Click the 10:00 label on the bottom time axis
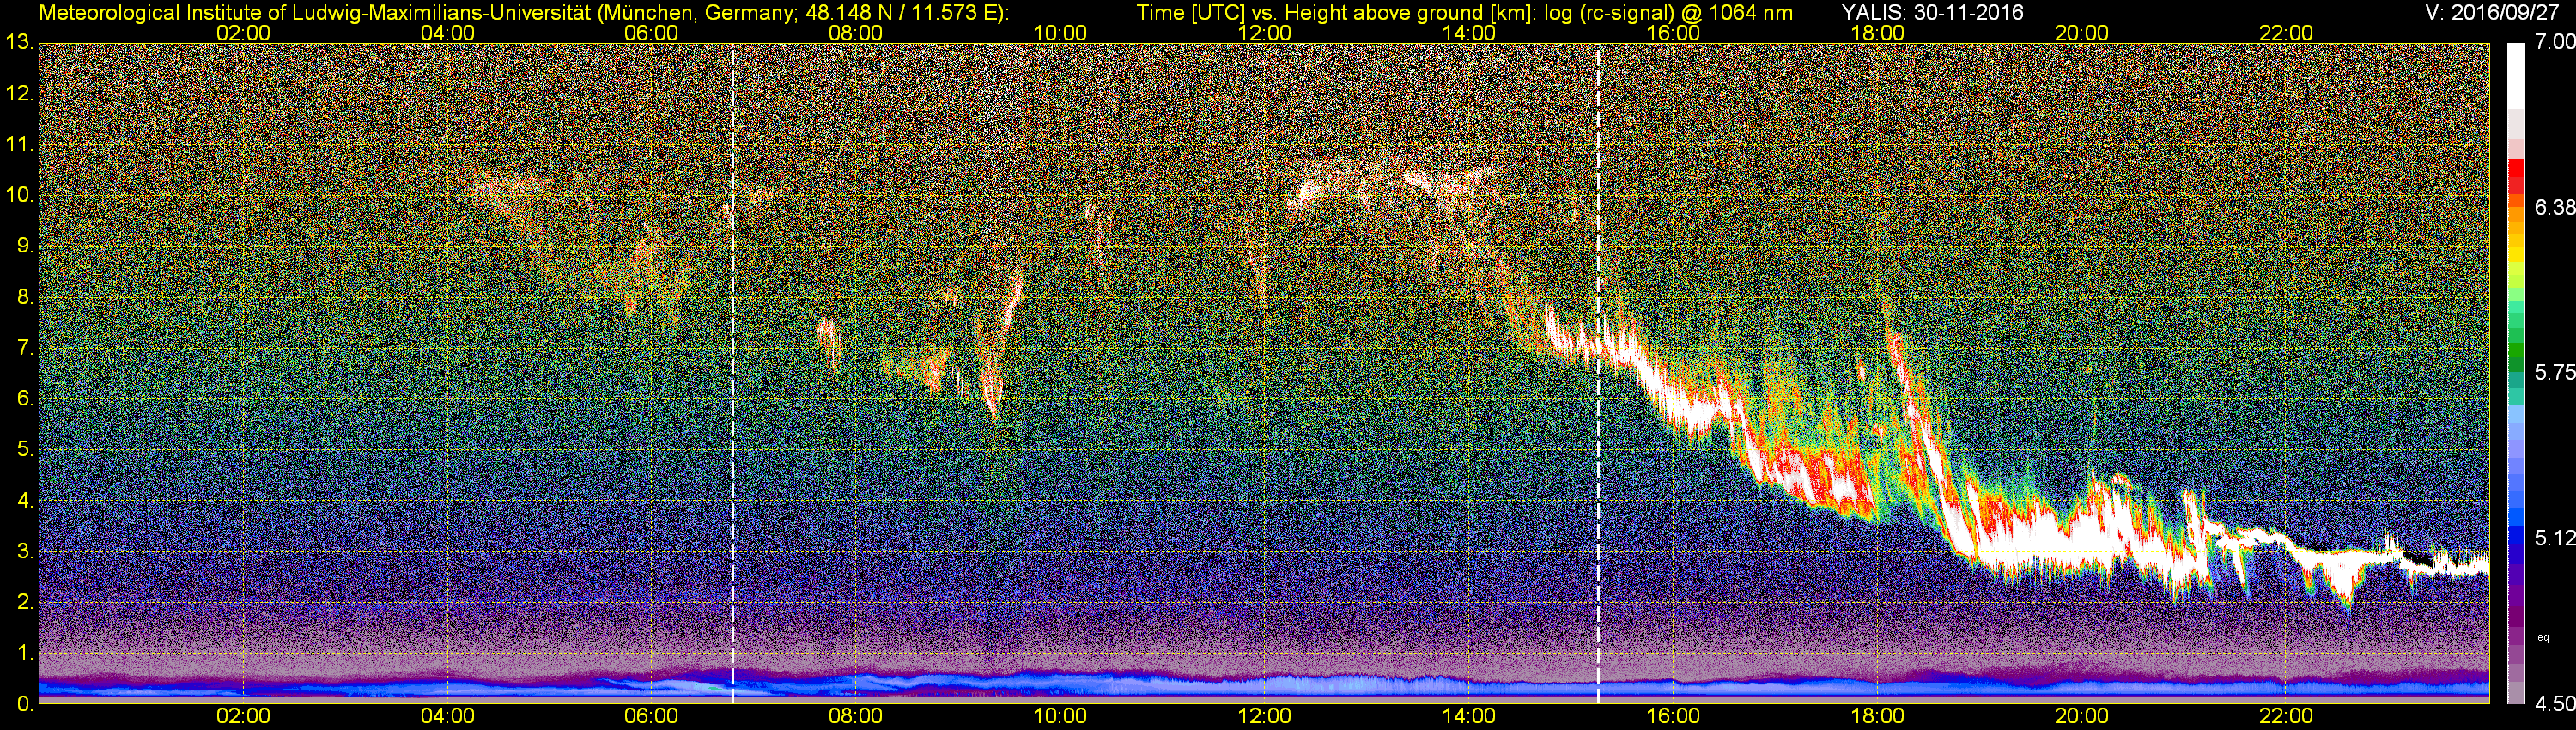 pyautogui.click(x=1060, y=716)
